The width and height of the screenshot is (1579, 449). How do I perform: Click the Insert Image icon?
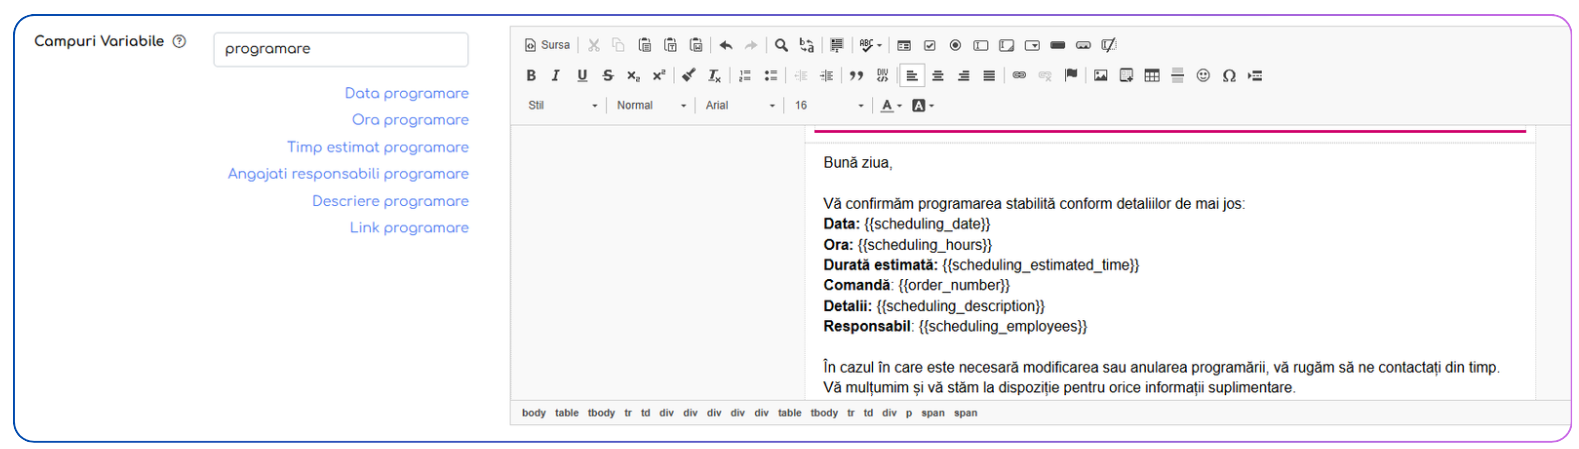[1101, 75]
